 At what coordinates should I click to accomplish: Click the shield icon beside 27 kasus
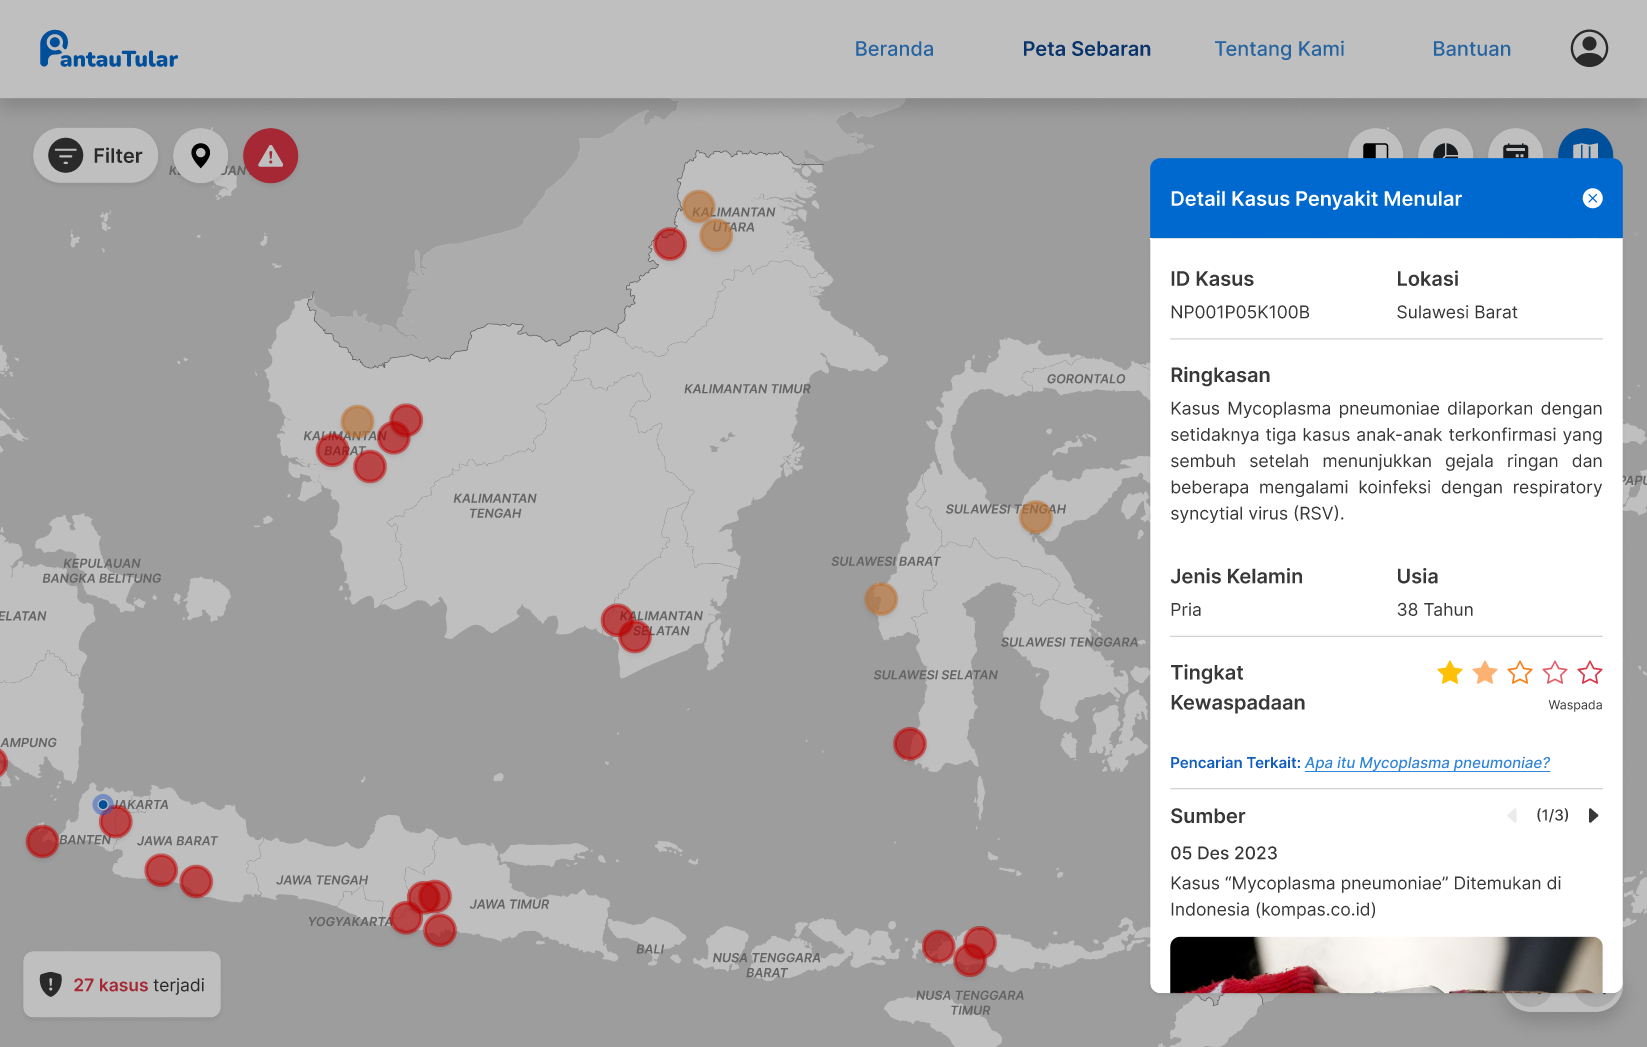51,985
